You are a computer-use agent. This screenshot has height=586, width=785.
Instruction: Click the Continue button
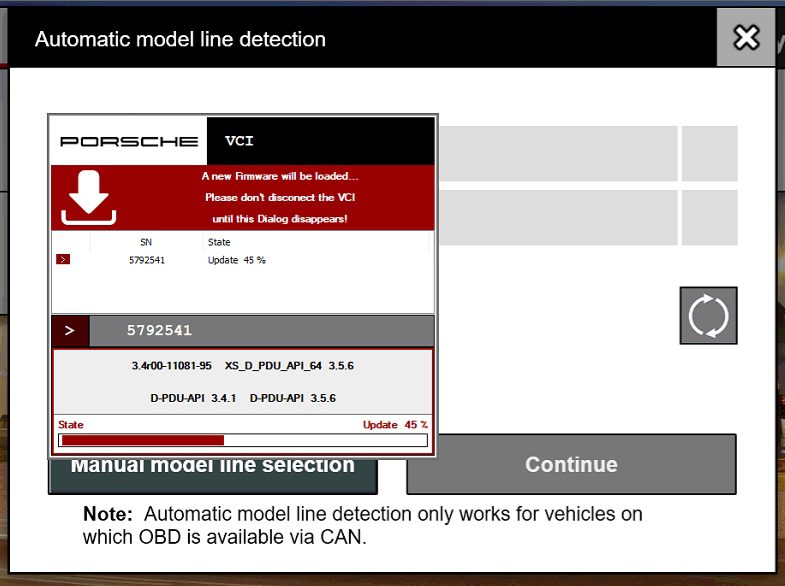571,464
